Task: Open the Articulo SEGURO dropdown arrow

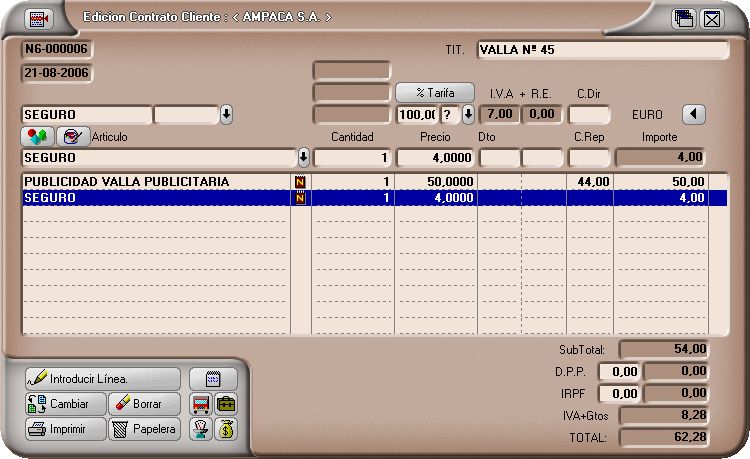Action: coord(304,158)
